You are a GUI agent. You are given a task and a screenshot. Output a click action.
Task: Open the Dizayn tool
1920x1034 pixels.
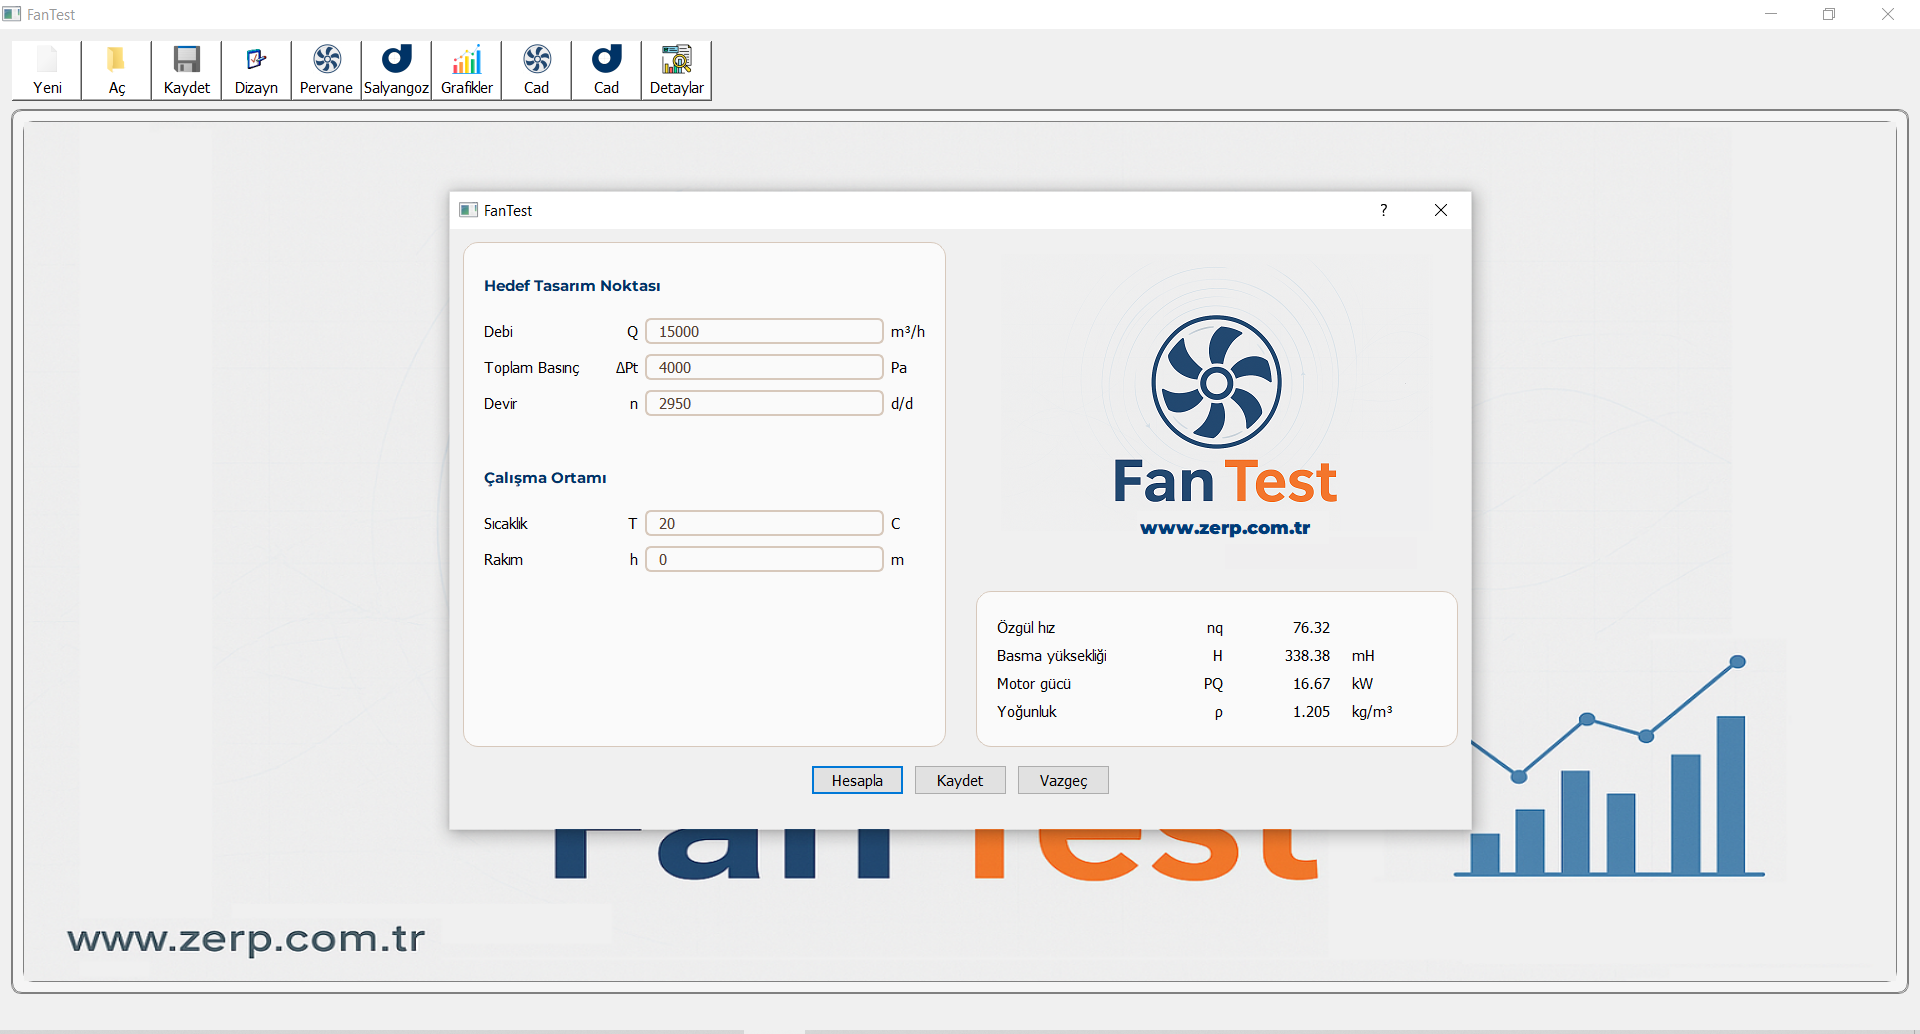256,68
